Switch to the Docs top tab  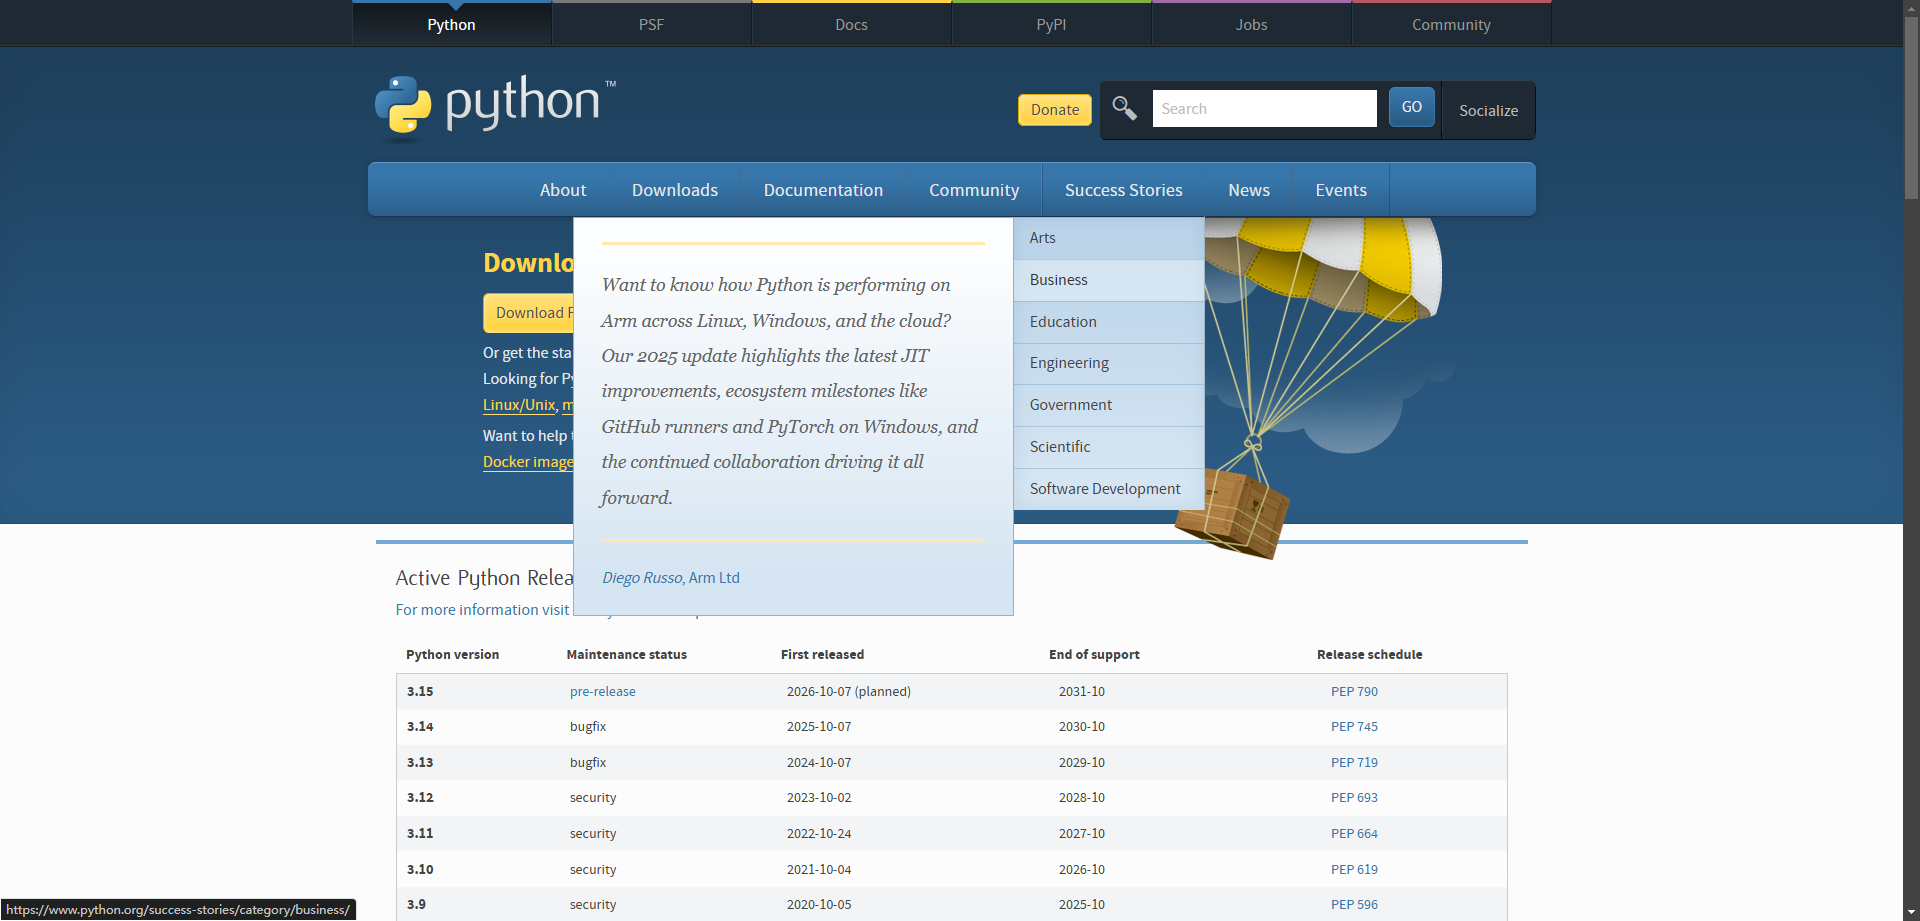click(851, 24)
